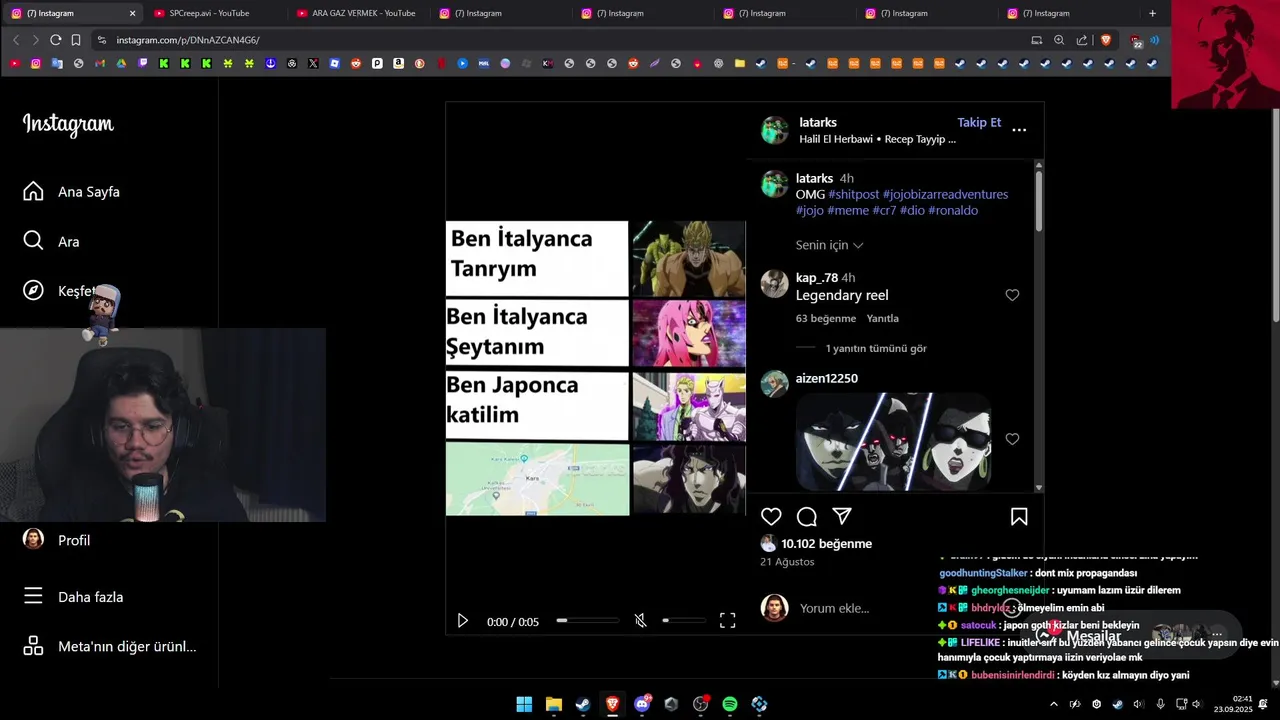Like the post with the heart icon
The height and width of the screenshot is (720, 1280).
pos(771,516)
